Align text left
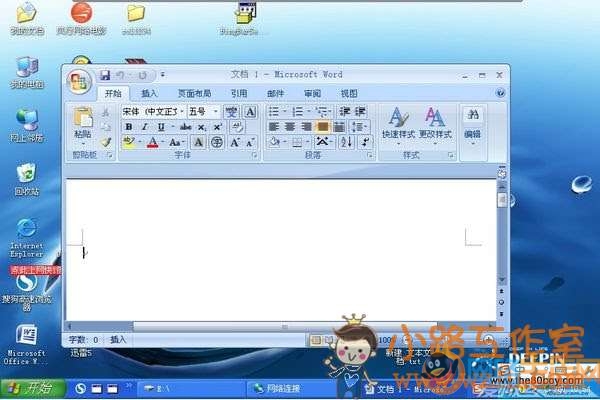Viewport: 600px width, 400px height. (274, 127)
